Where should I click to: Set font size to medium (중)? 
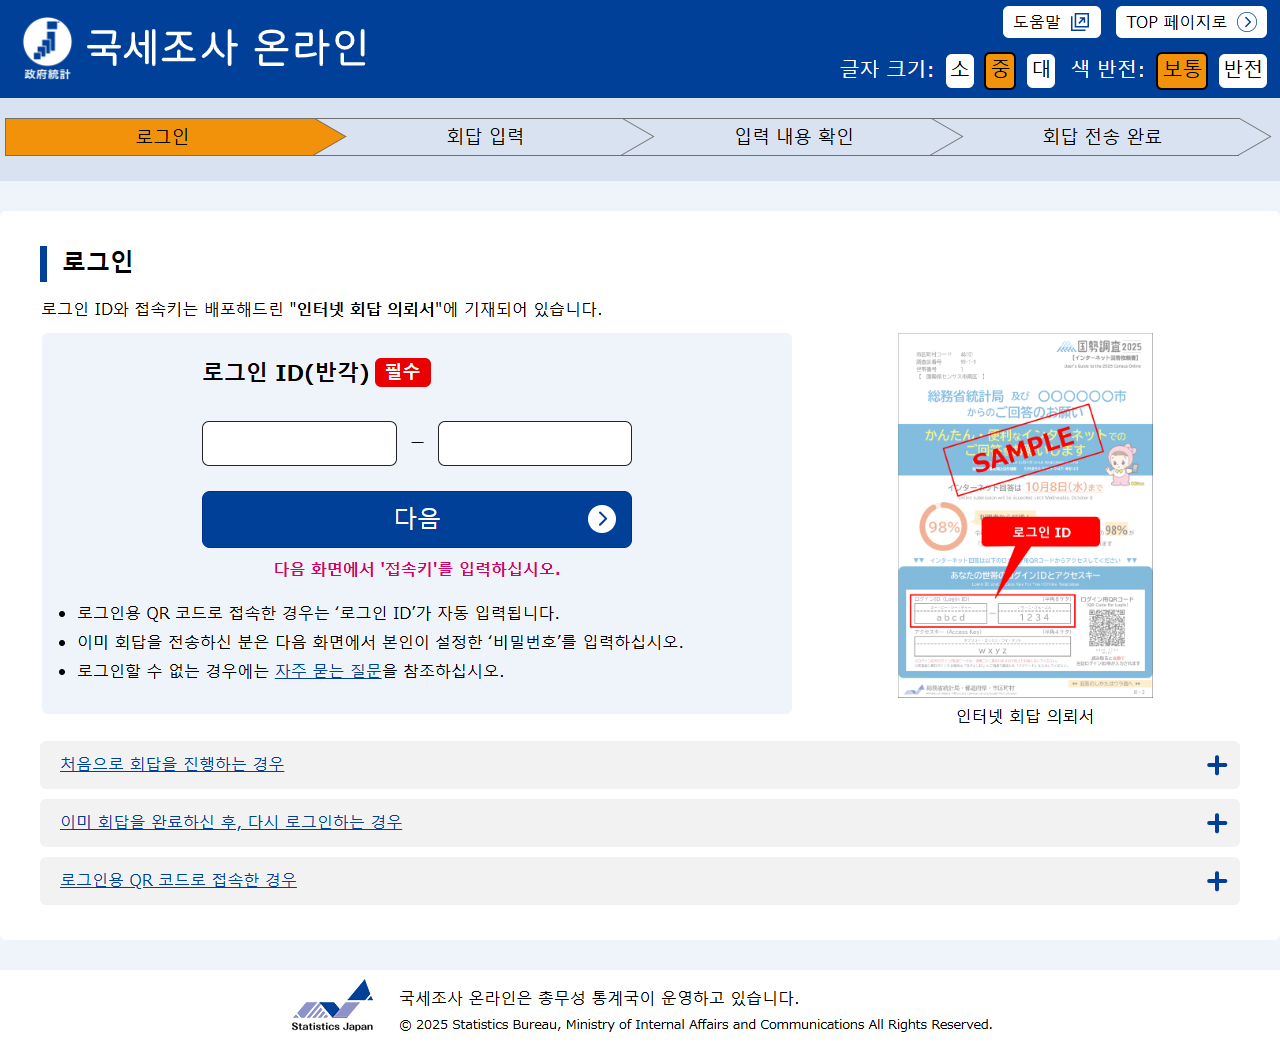coord(1000,70)
